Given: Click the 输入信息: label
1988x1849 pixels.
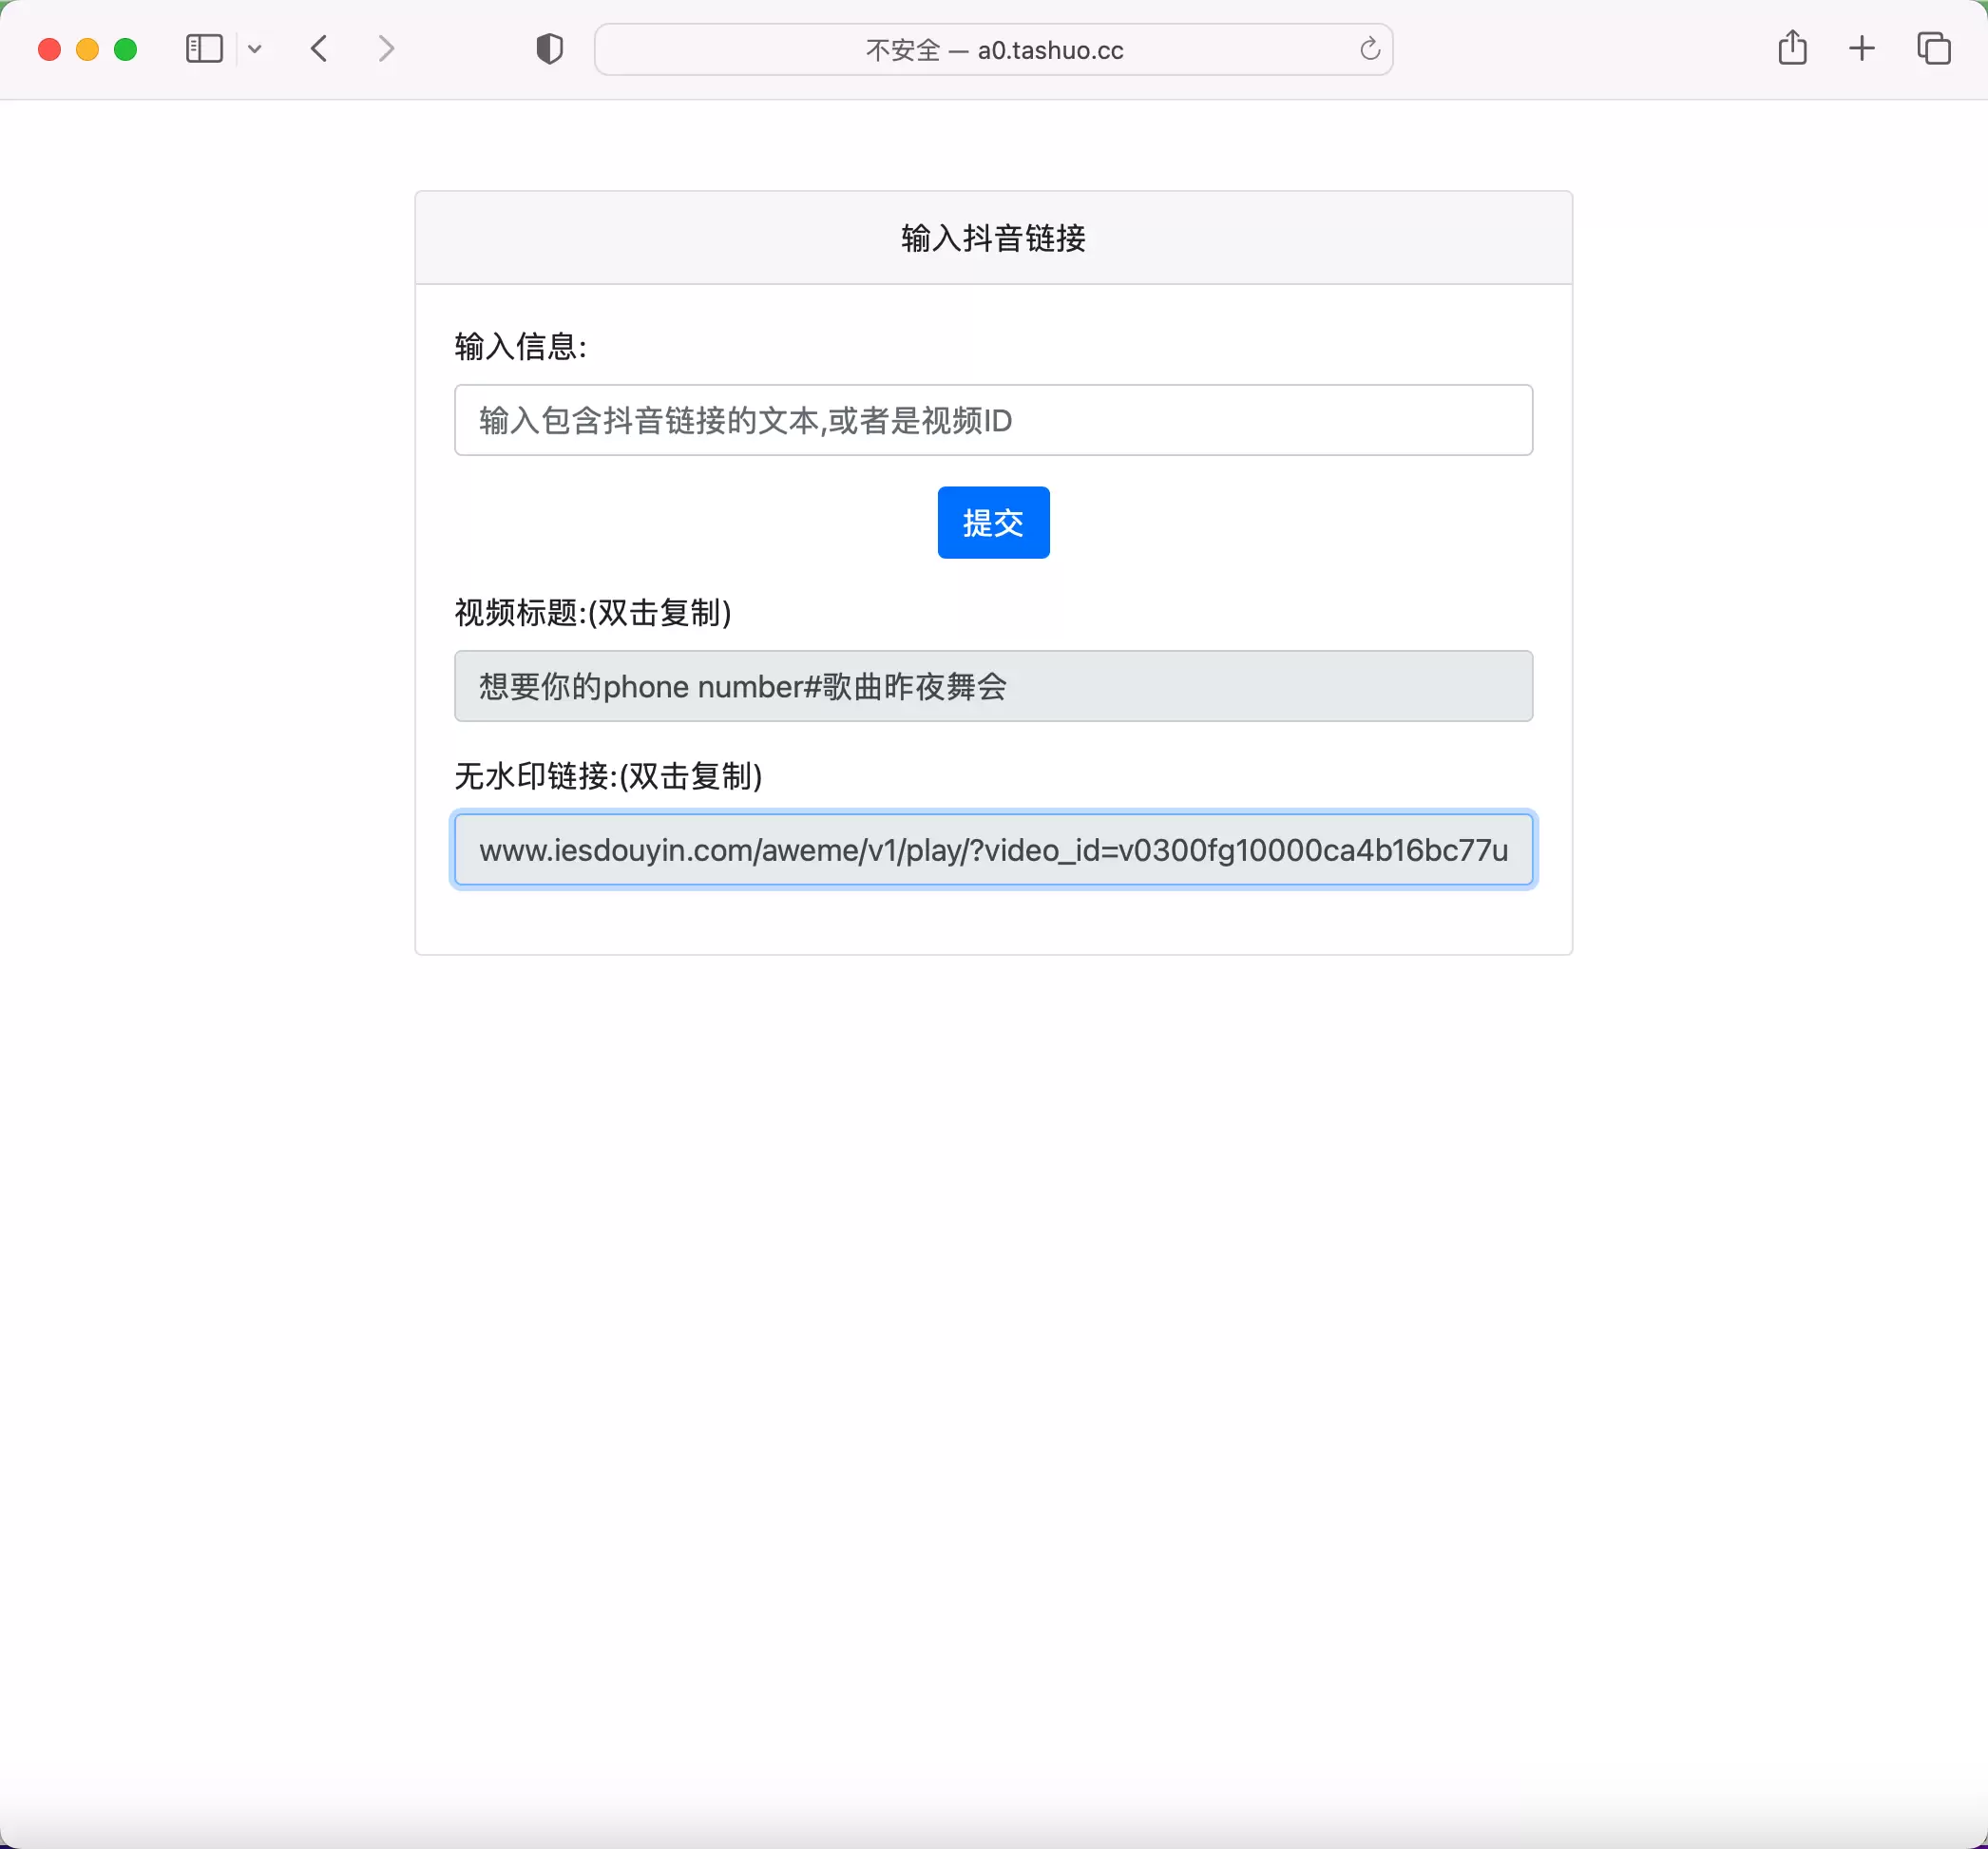Looking at the screenshot, I should [x=521, y=346].
